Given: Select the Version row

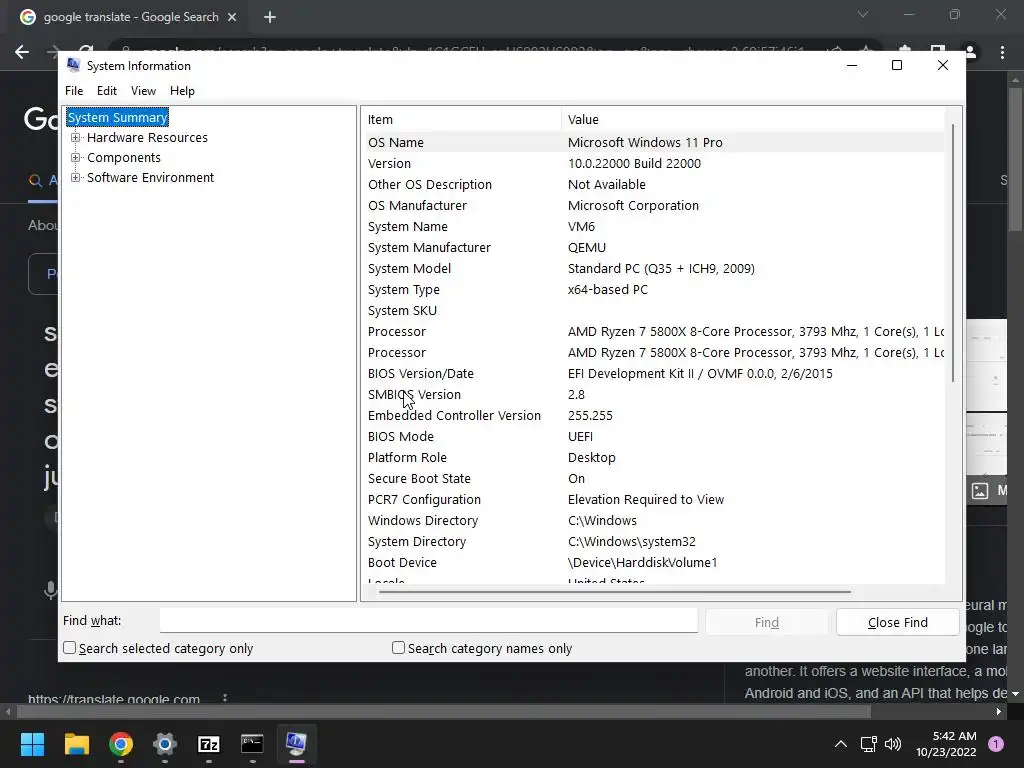Looking at the screenshot, I should pyautogui.click(x=655, y=163).
